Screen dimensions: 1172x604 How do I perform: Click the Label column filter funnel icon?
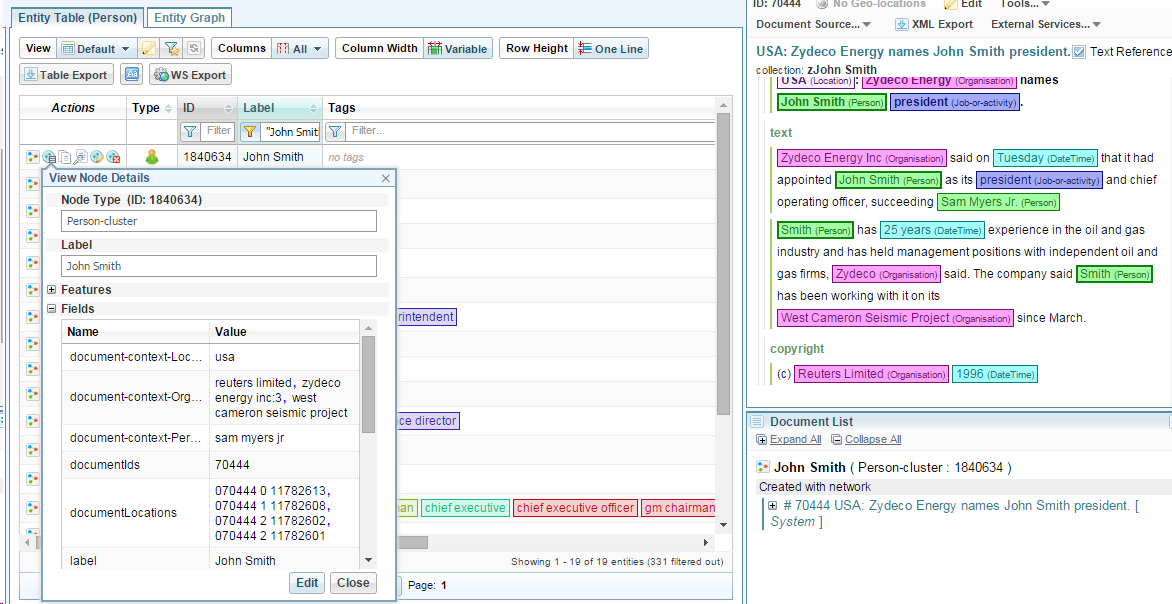click(x=250, y=131)
